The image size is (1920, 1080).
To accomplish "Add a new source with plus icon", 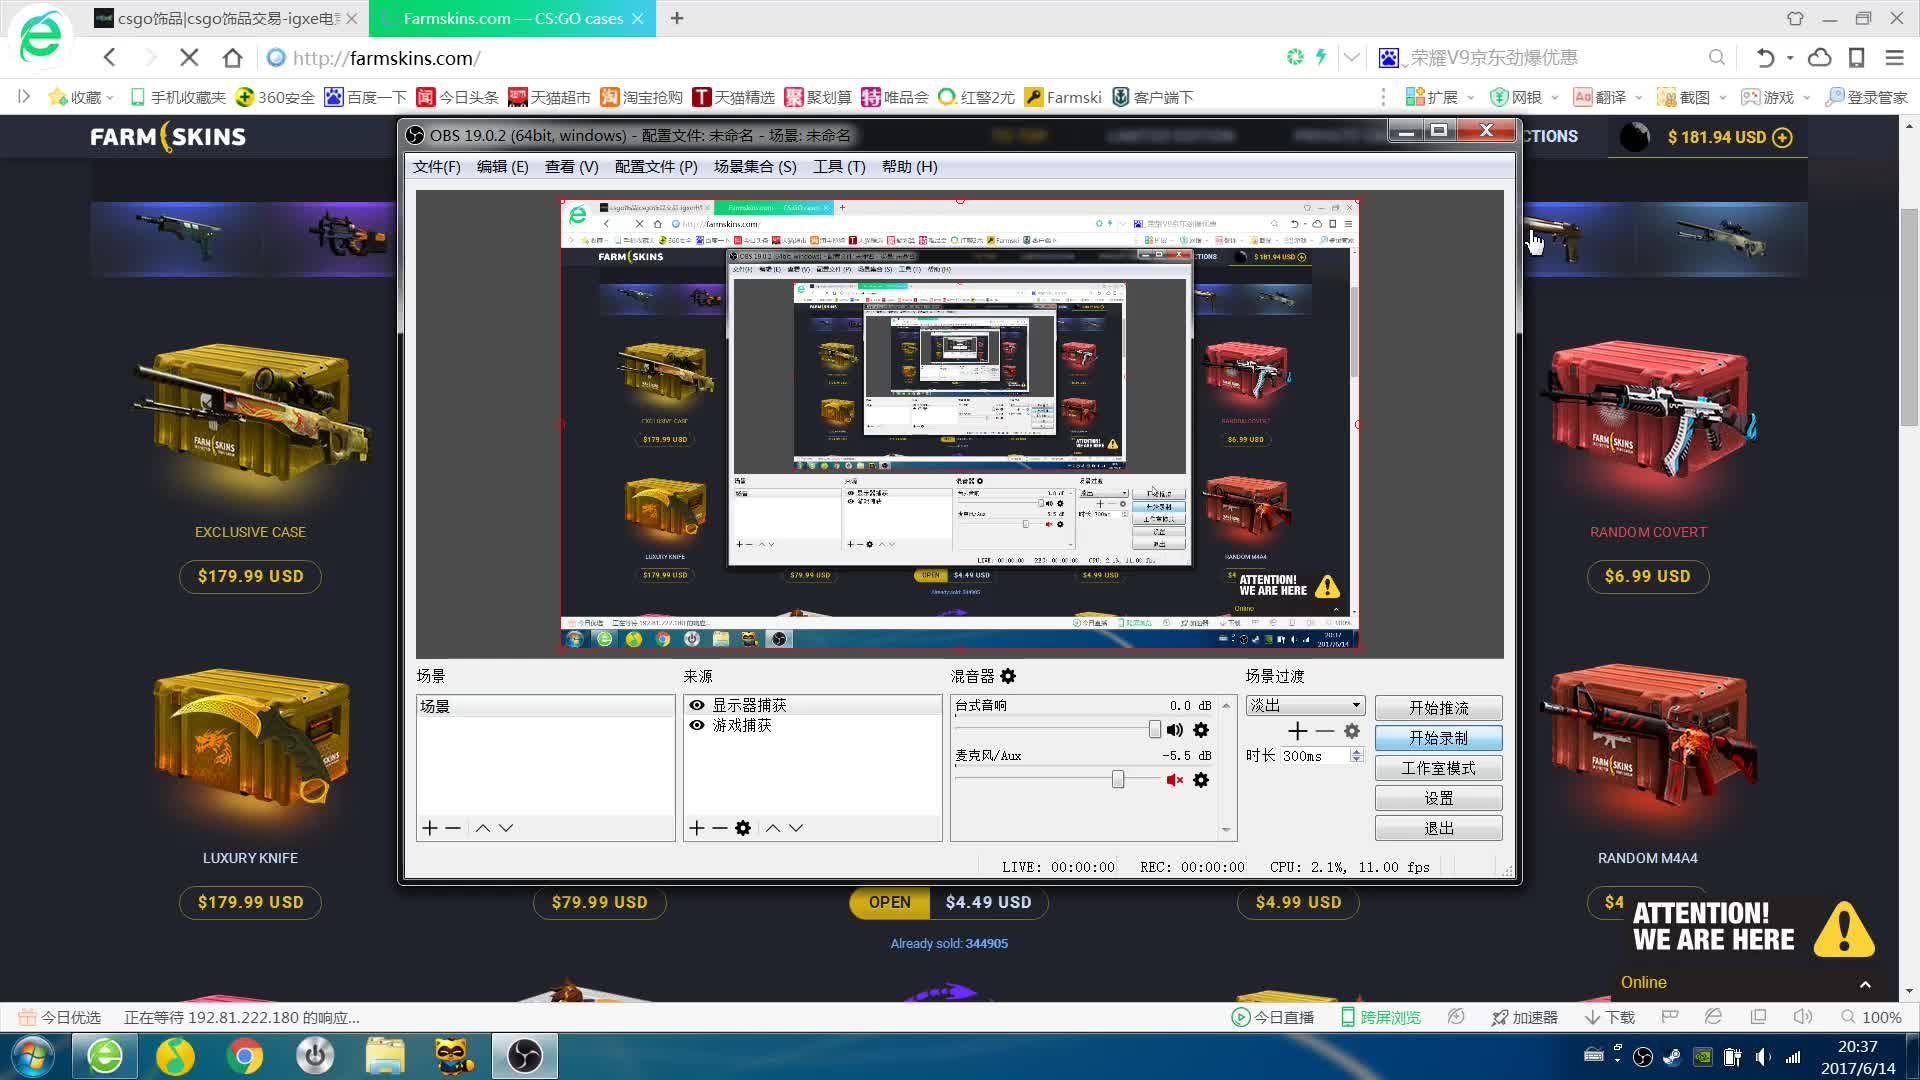I will (x=697, y=828).
